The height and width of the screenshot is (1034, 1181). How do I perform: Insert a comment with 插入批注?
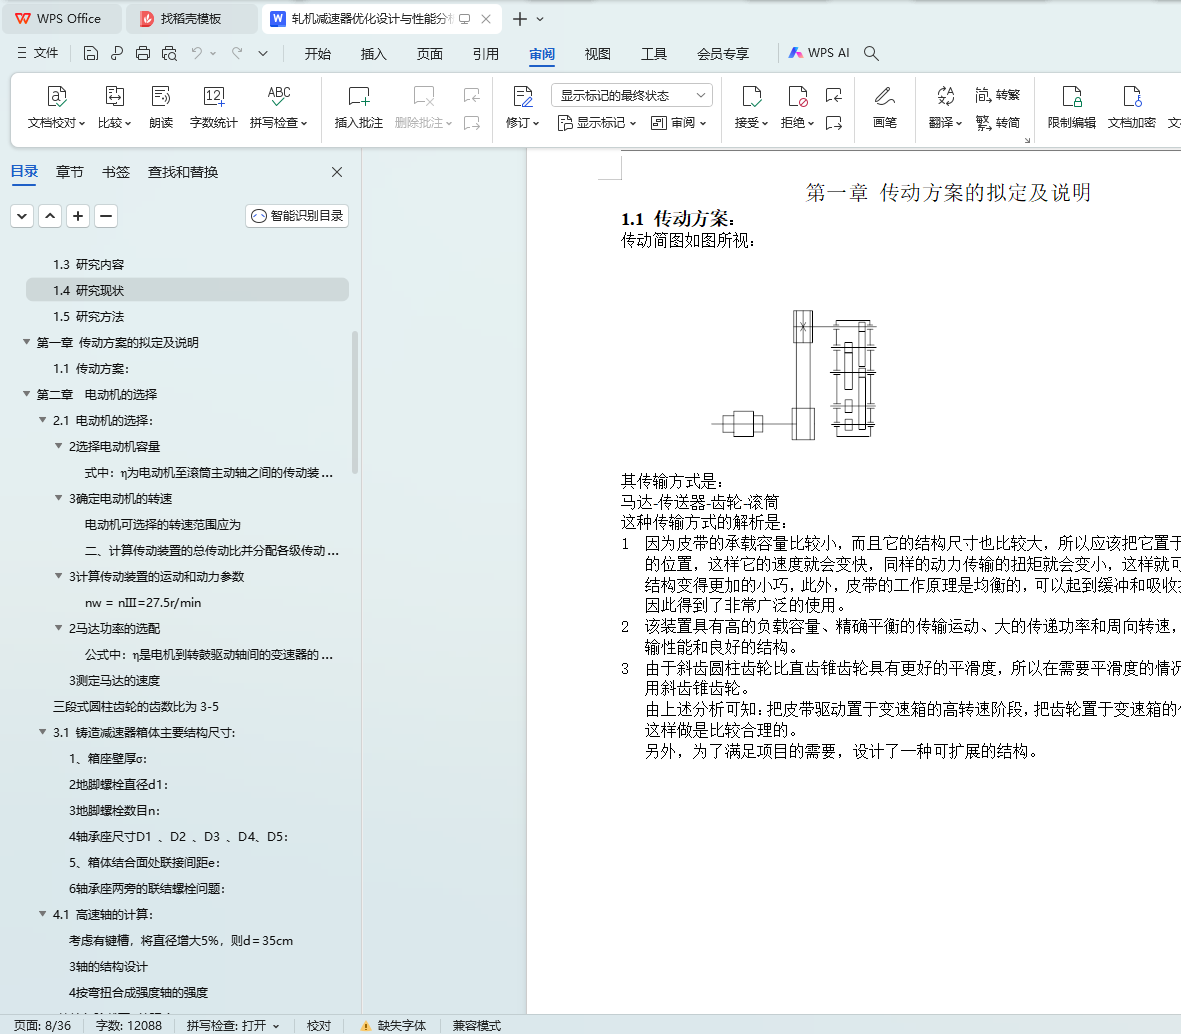click(x=359, y=107)
